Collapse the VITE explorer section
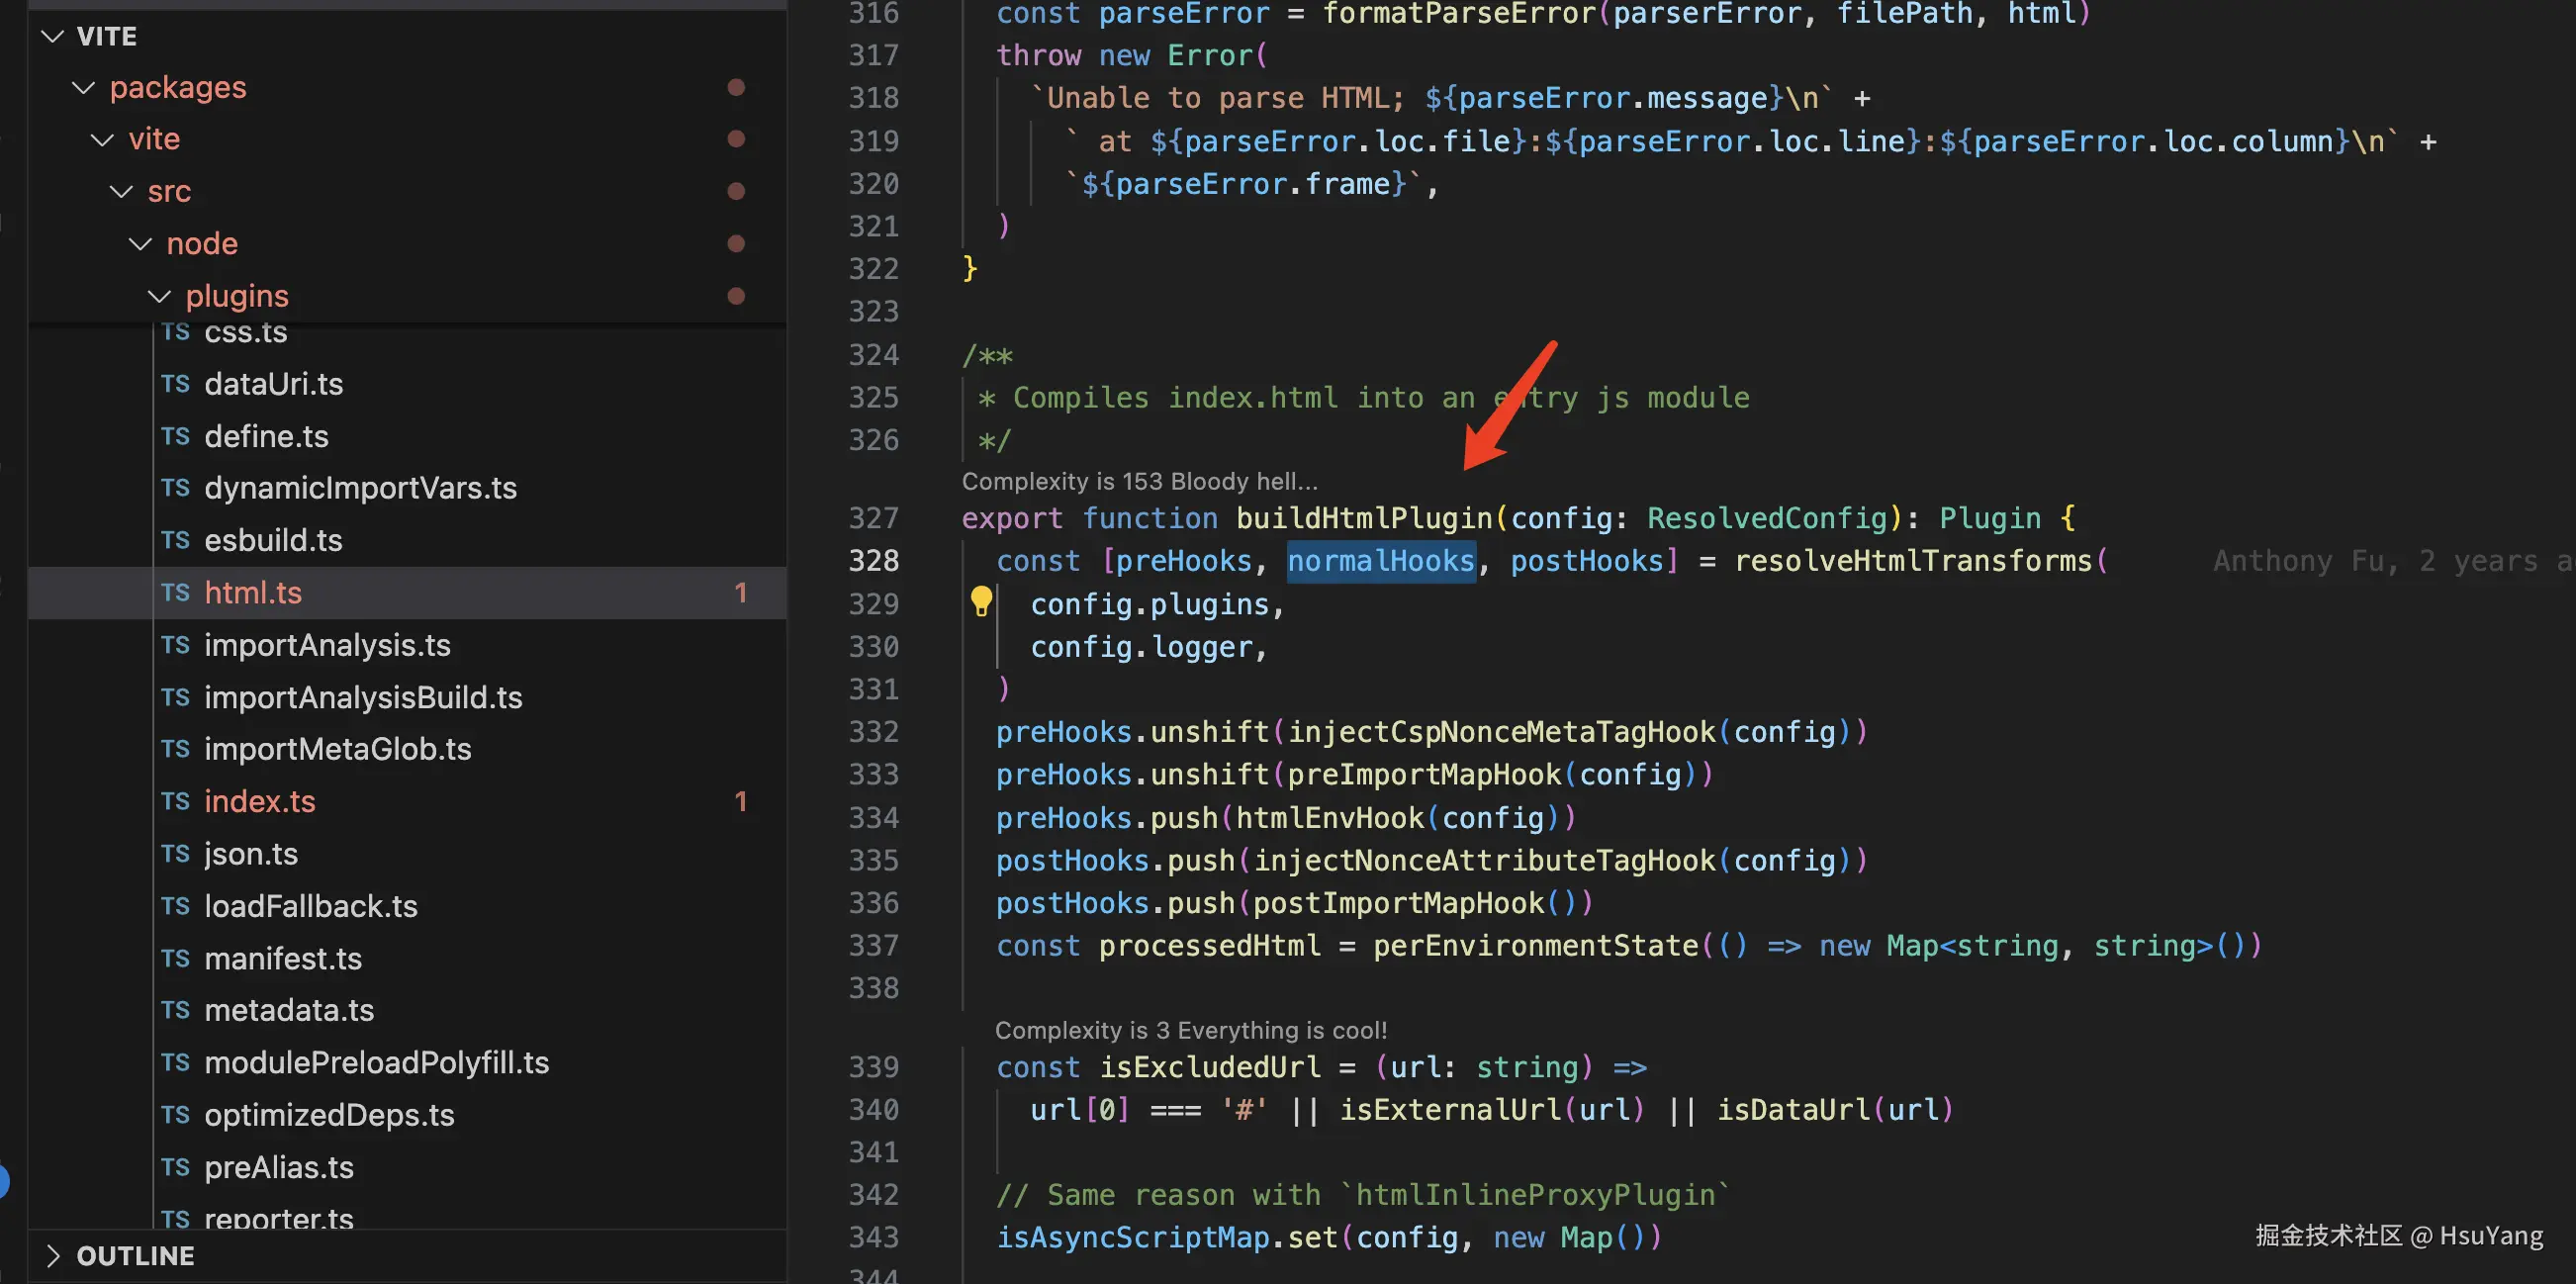The height and width of the screenshot is (1284, 2576). [53, 37]
